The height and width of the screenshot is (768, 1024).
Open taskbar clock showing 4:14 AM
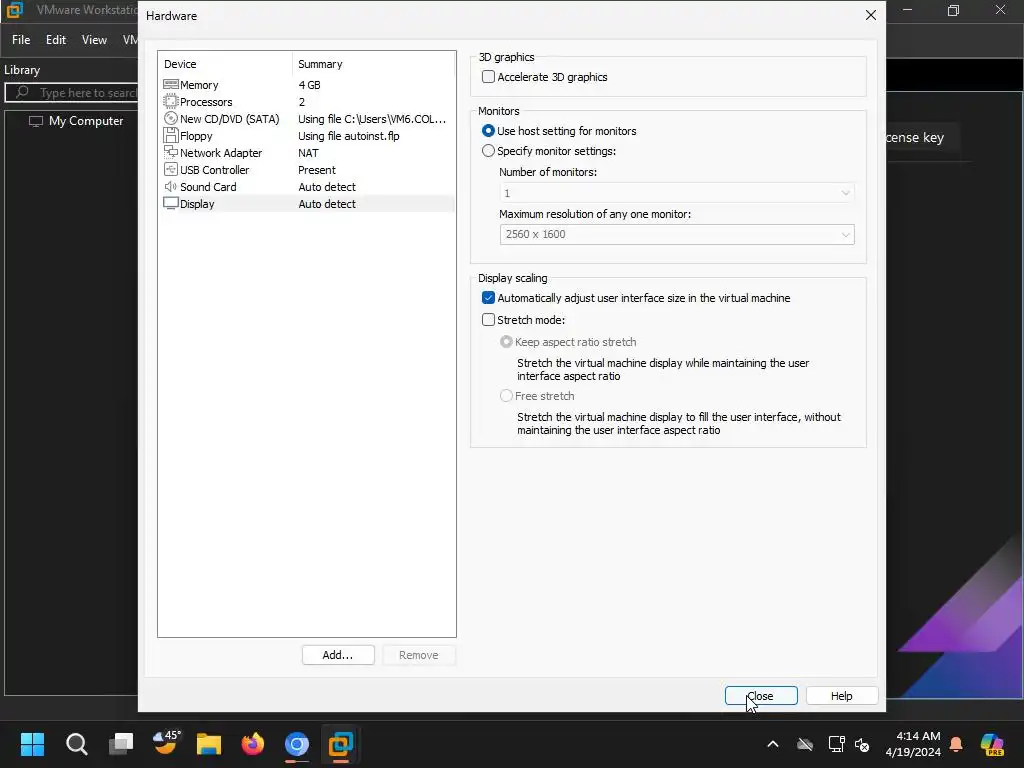point(913,744)
